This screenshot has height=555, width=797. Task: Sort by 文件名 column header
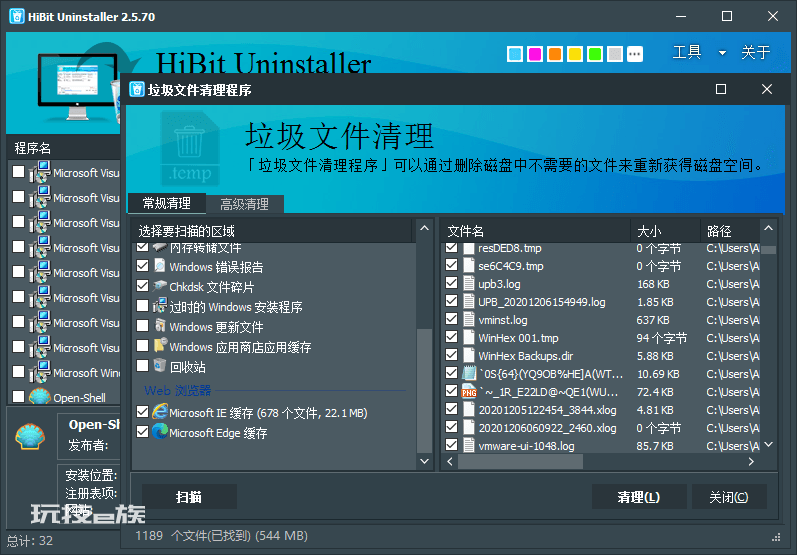535,231
